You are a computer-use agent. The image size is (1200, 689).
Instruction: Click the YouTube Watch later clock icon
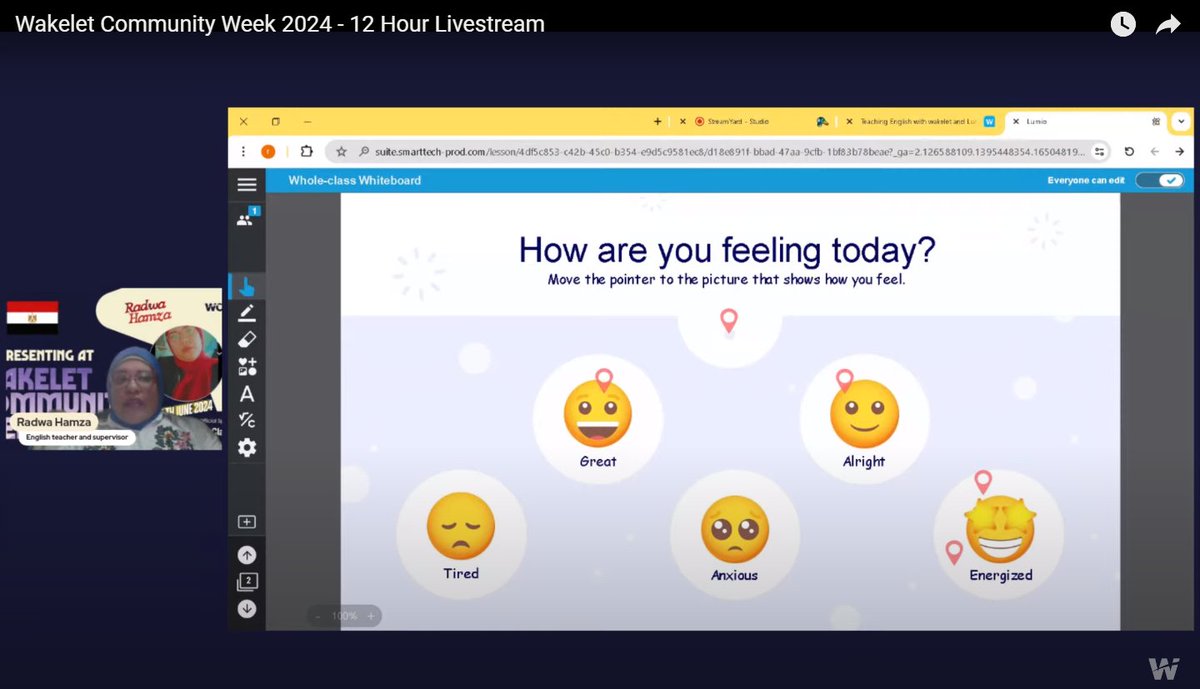(1123, 24)
